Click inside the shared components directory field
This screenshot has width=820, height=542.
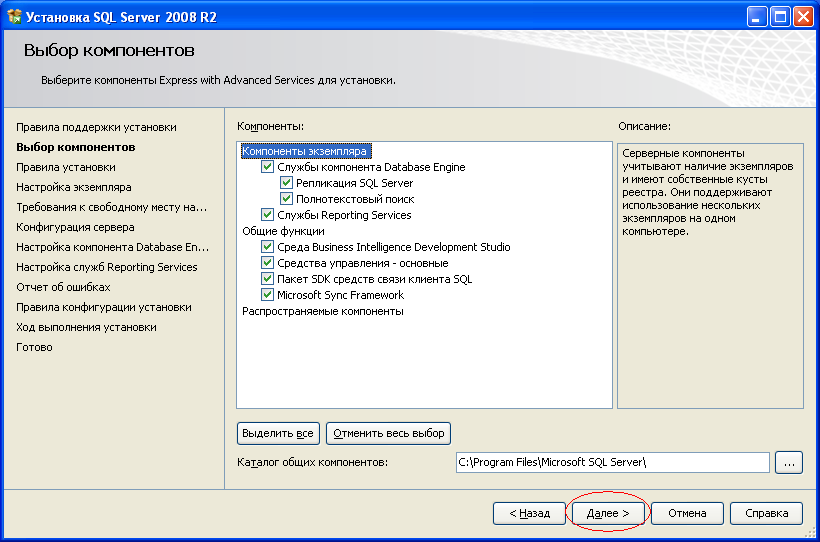[x=612, y=463]
